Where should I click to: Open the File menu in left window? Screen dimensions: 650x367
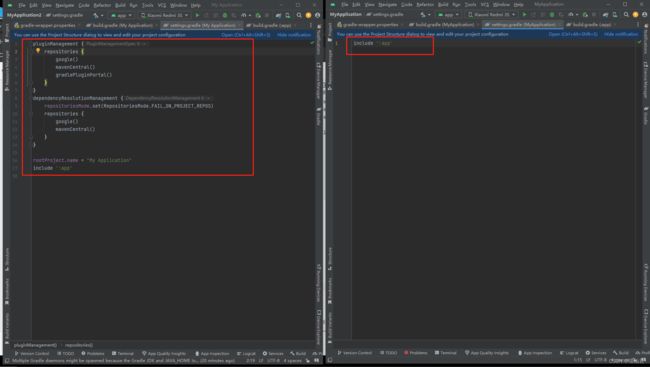[22, 5]
